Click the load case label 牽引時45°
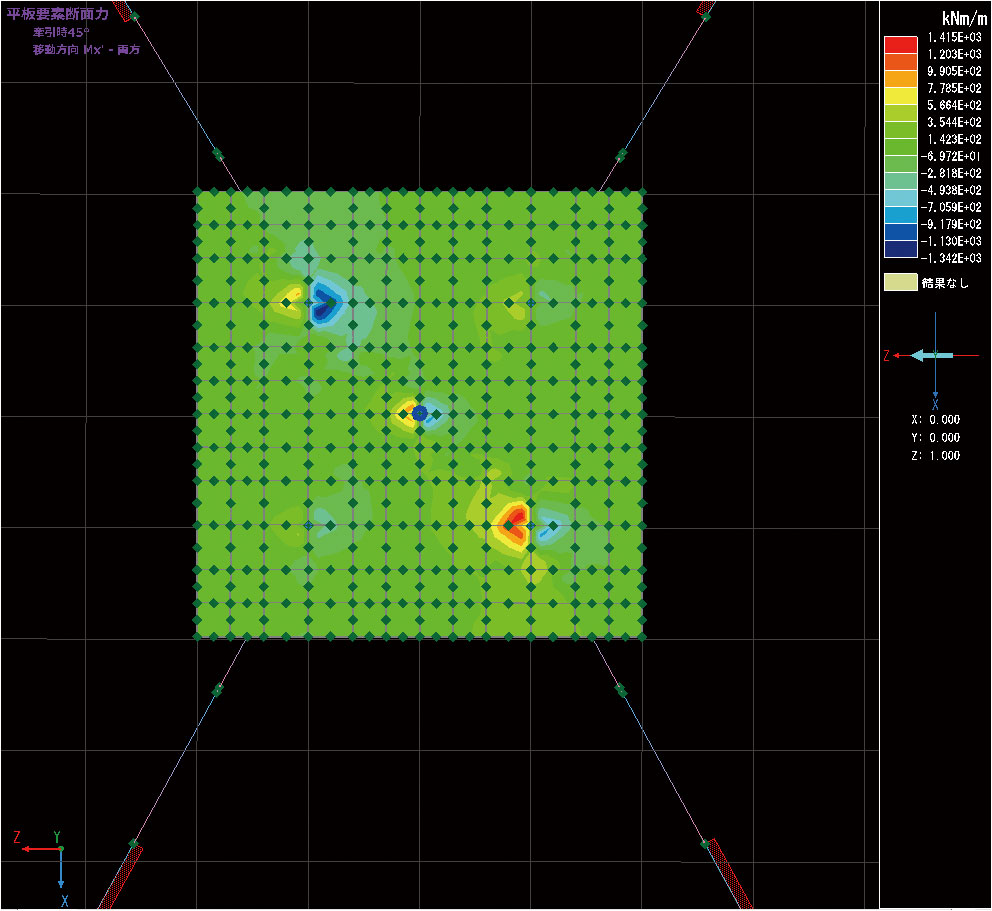 pos(61,32)
